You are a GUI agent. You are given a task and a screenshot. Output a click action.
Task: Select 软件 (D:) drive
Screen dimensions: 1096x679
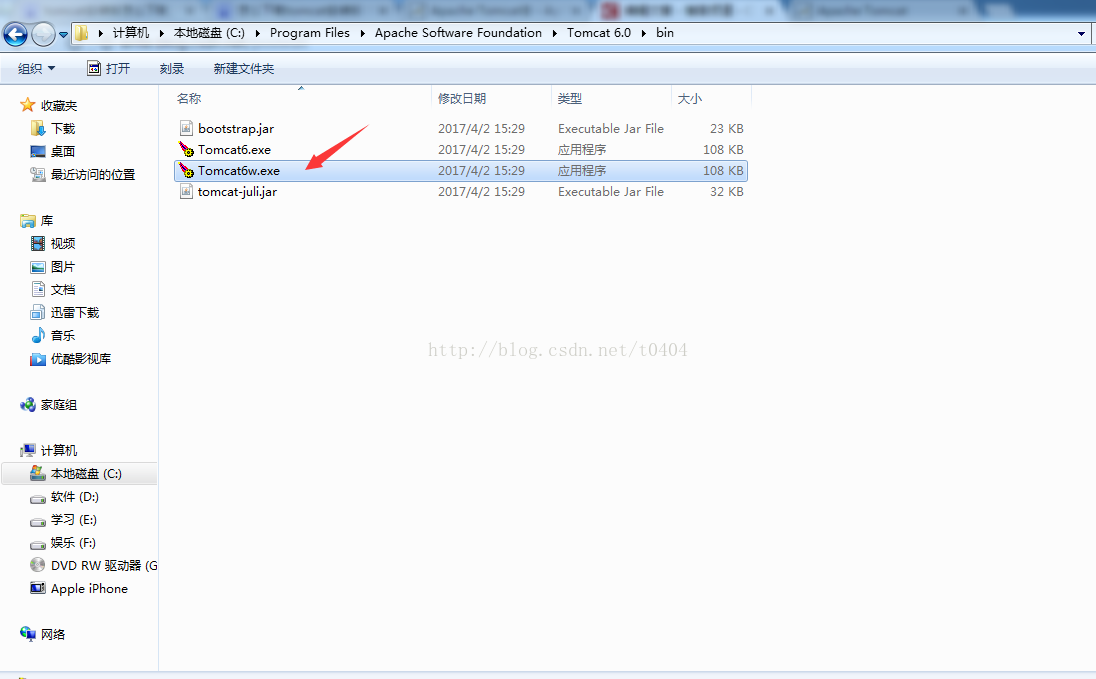[x=75, y=497]
